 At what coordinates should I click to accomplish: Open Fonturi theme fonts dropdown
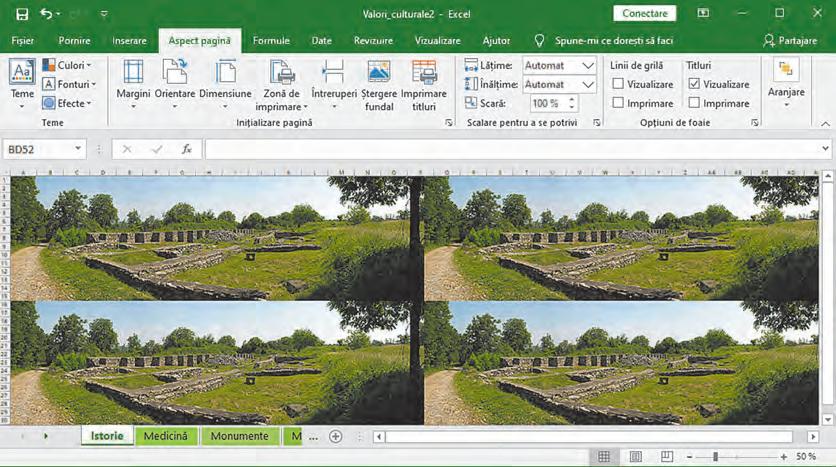pyautogui.click(x=69, y=84)
